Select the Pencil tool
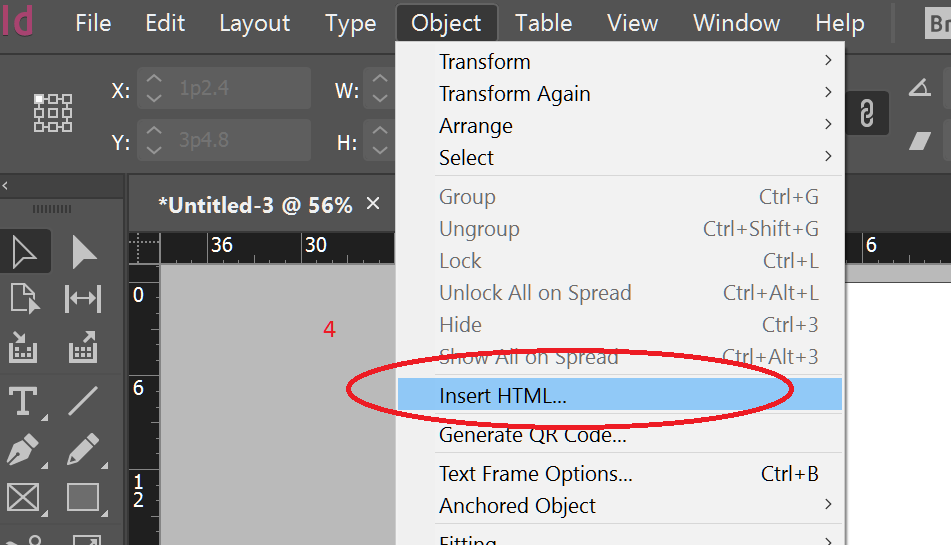 coord(83,449)
